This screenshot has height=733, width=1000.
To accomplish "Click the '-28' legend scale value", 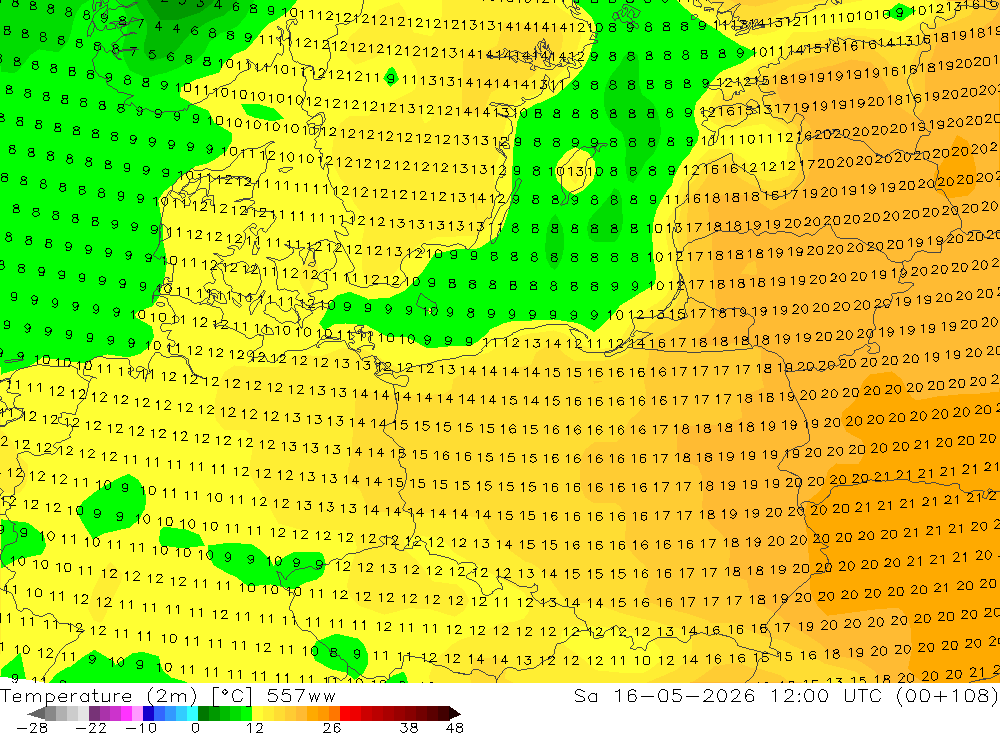I will click(x=31, y=727).
